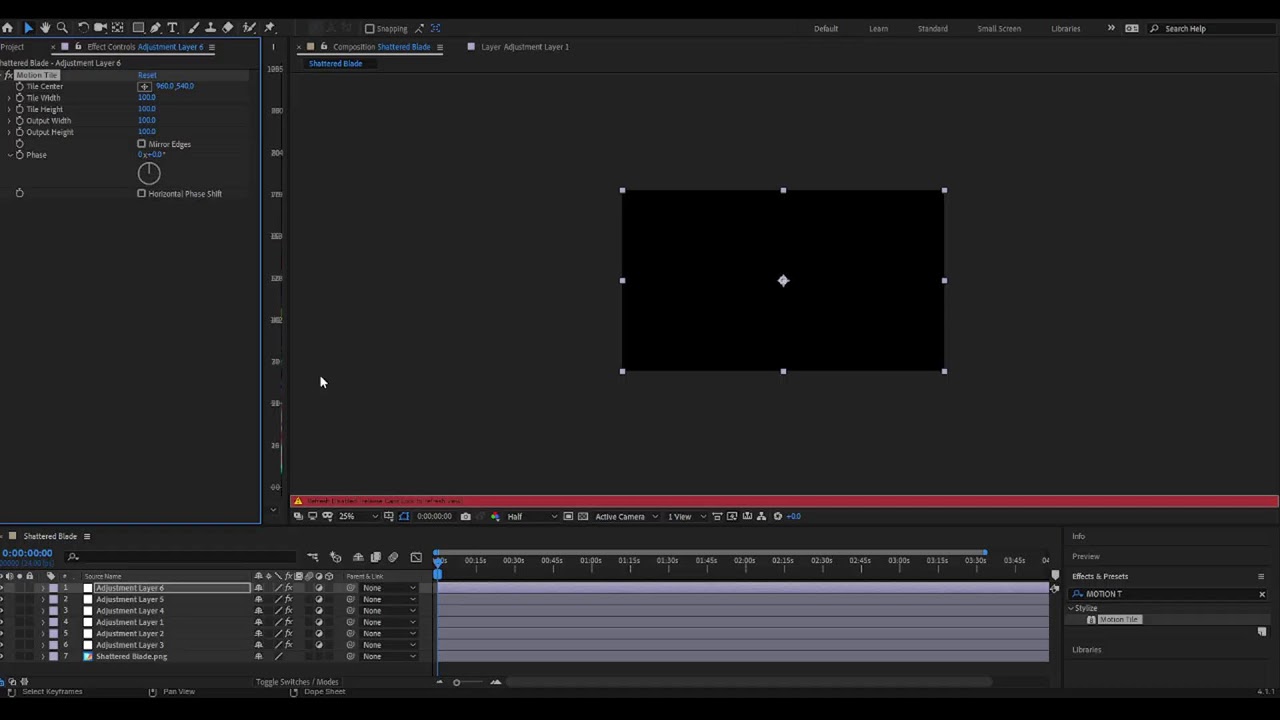
Task: Switch to the Default workspace
Action: (826, 28)
